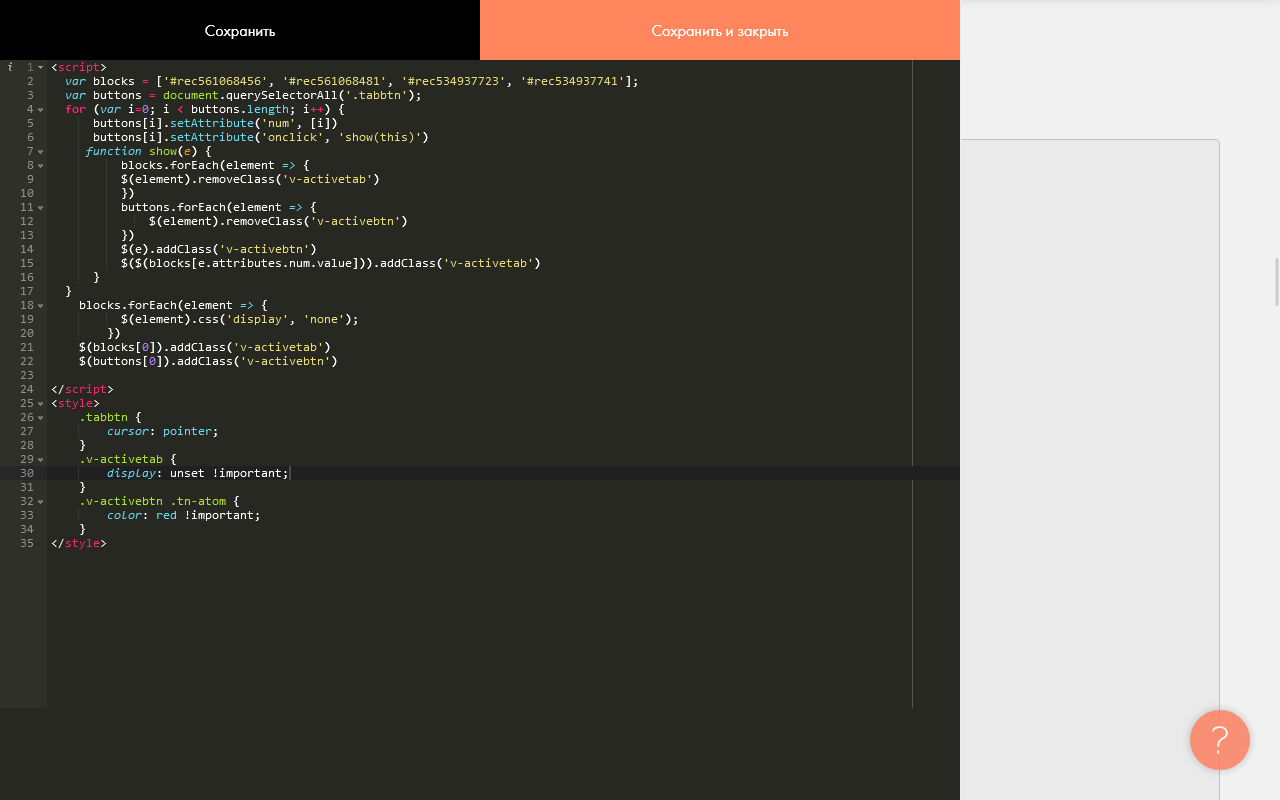Click the info annotation icon on line 1

10,67
